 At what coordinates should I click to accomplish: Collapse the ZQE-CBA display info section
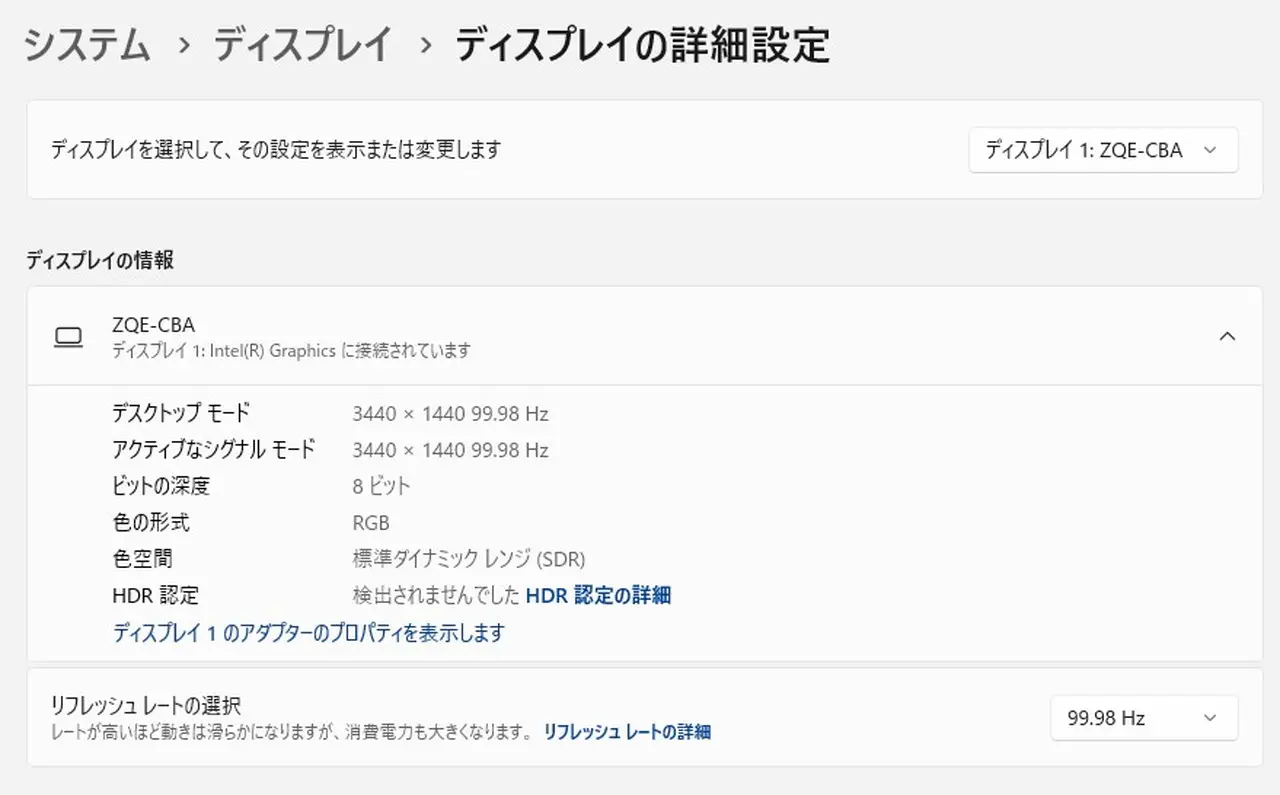click(x=1227, y=336)
